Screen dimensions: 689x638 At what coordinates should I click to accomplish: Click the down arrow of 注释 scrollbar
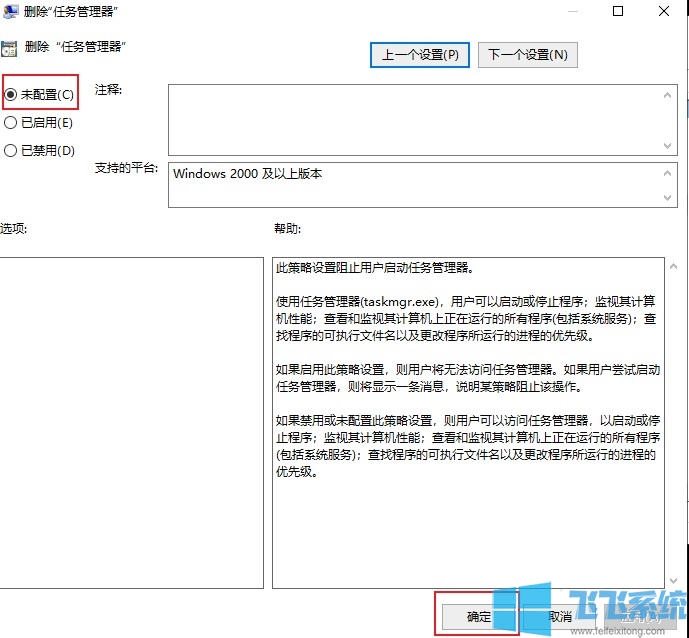point(667,145)
